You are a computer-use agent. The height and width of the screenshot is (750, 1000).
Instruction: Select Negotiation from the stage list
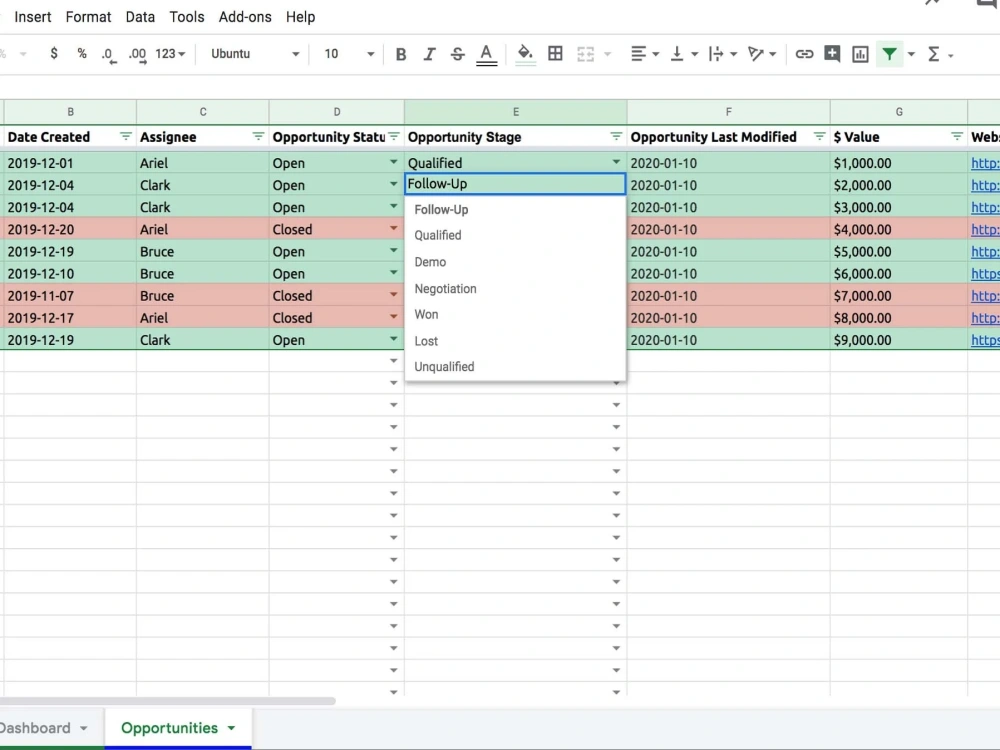[446, 288]
